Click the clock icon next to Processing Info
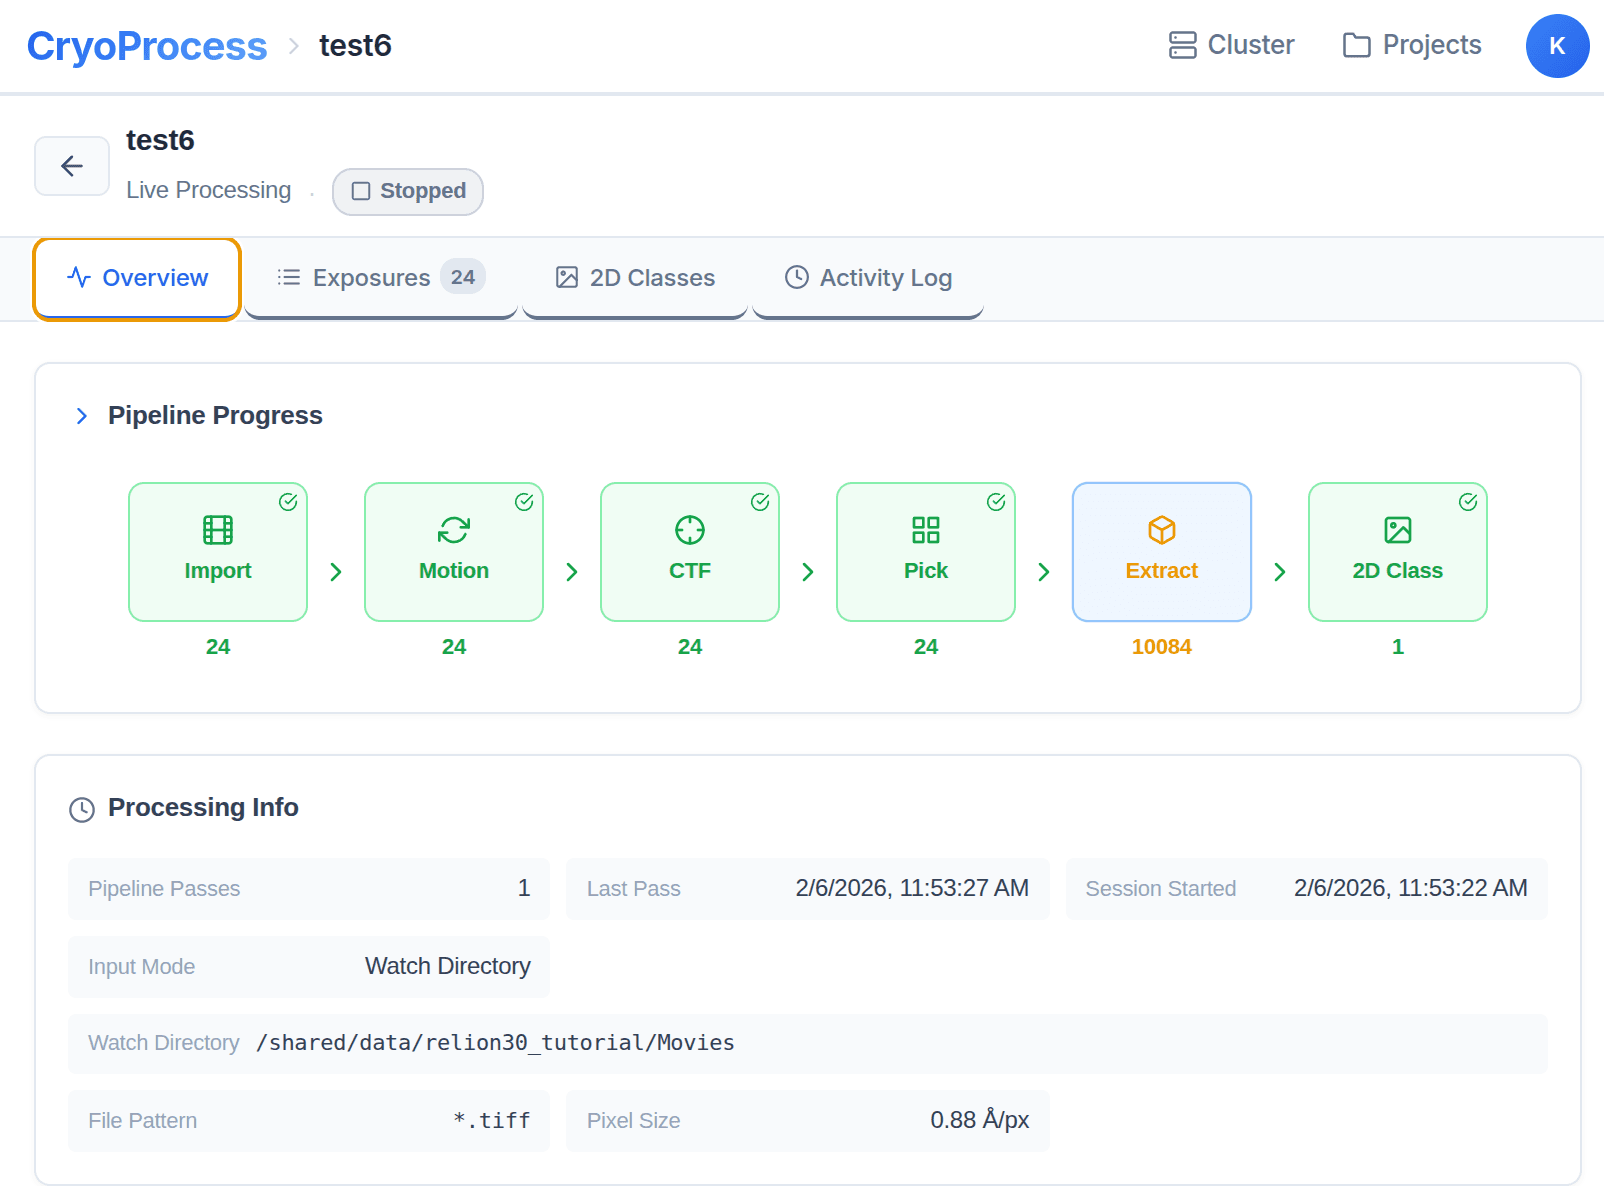 pyautogui.click(x=81, y=810)
